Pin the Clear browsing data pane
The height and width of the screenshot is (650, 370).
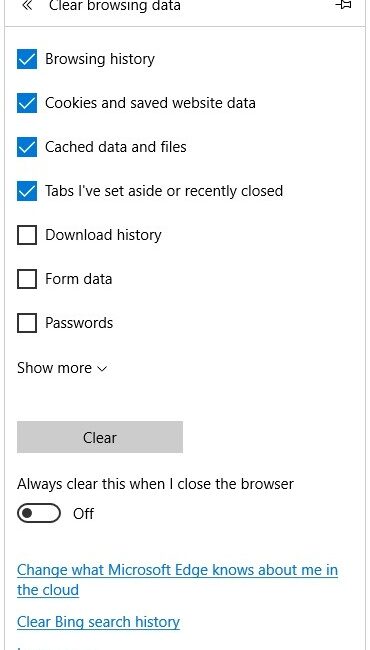tap(344, 5)
